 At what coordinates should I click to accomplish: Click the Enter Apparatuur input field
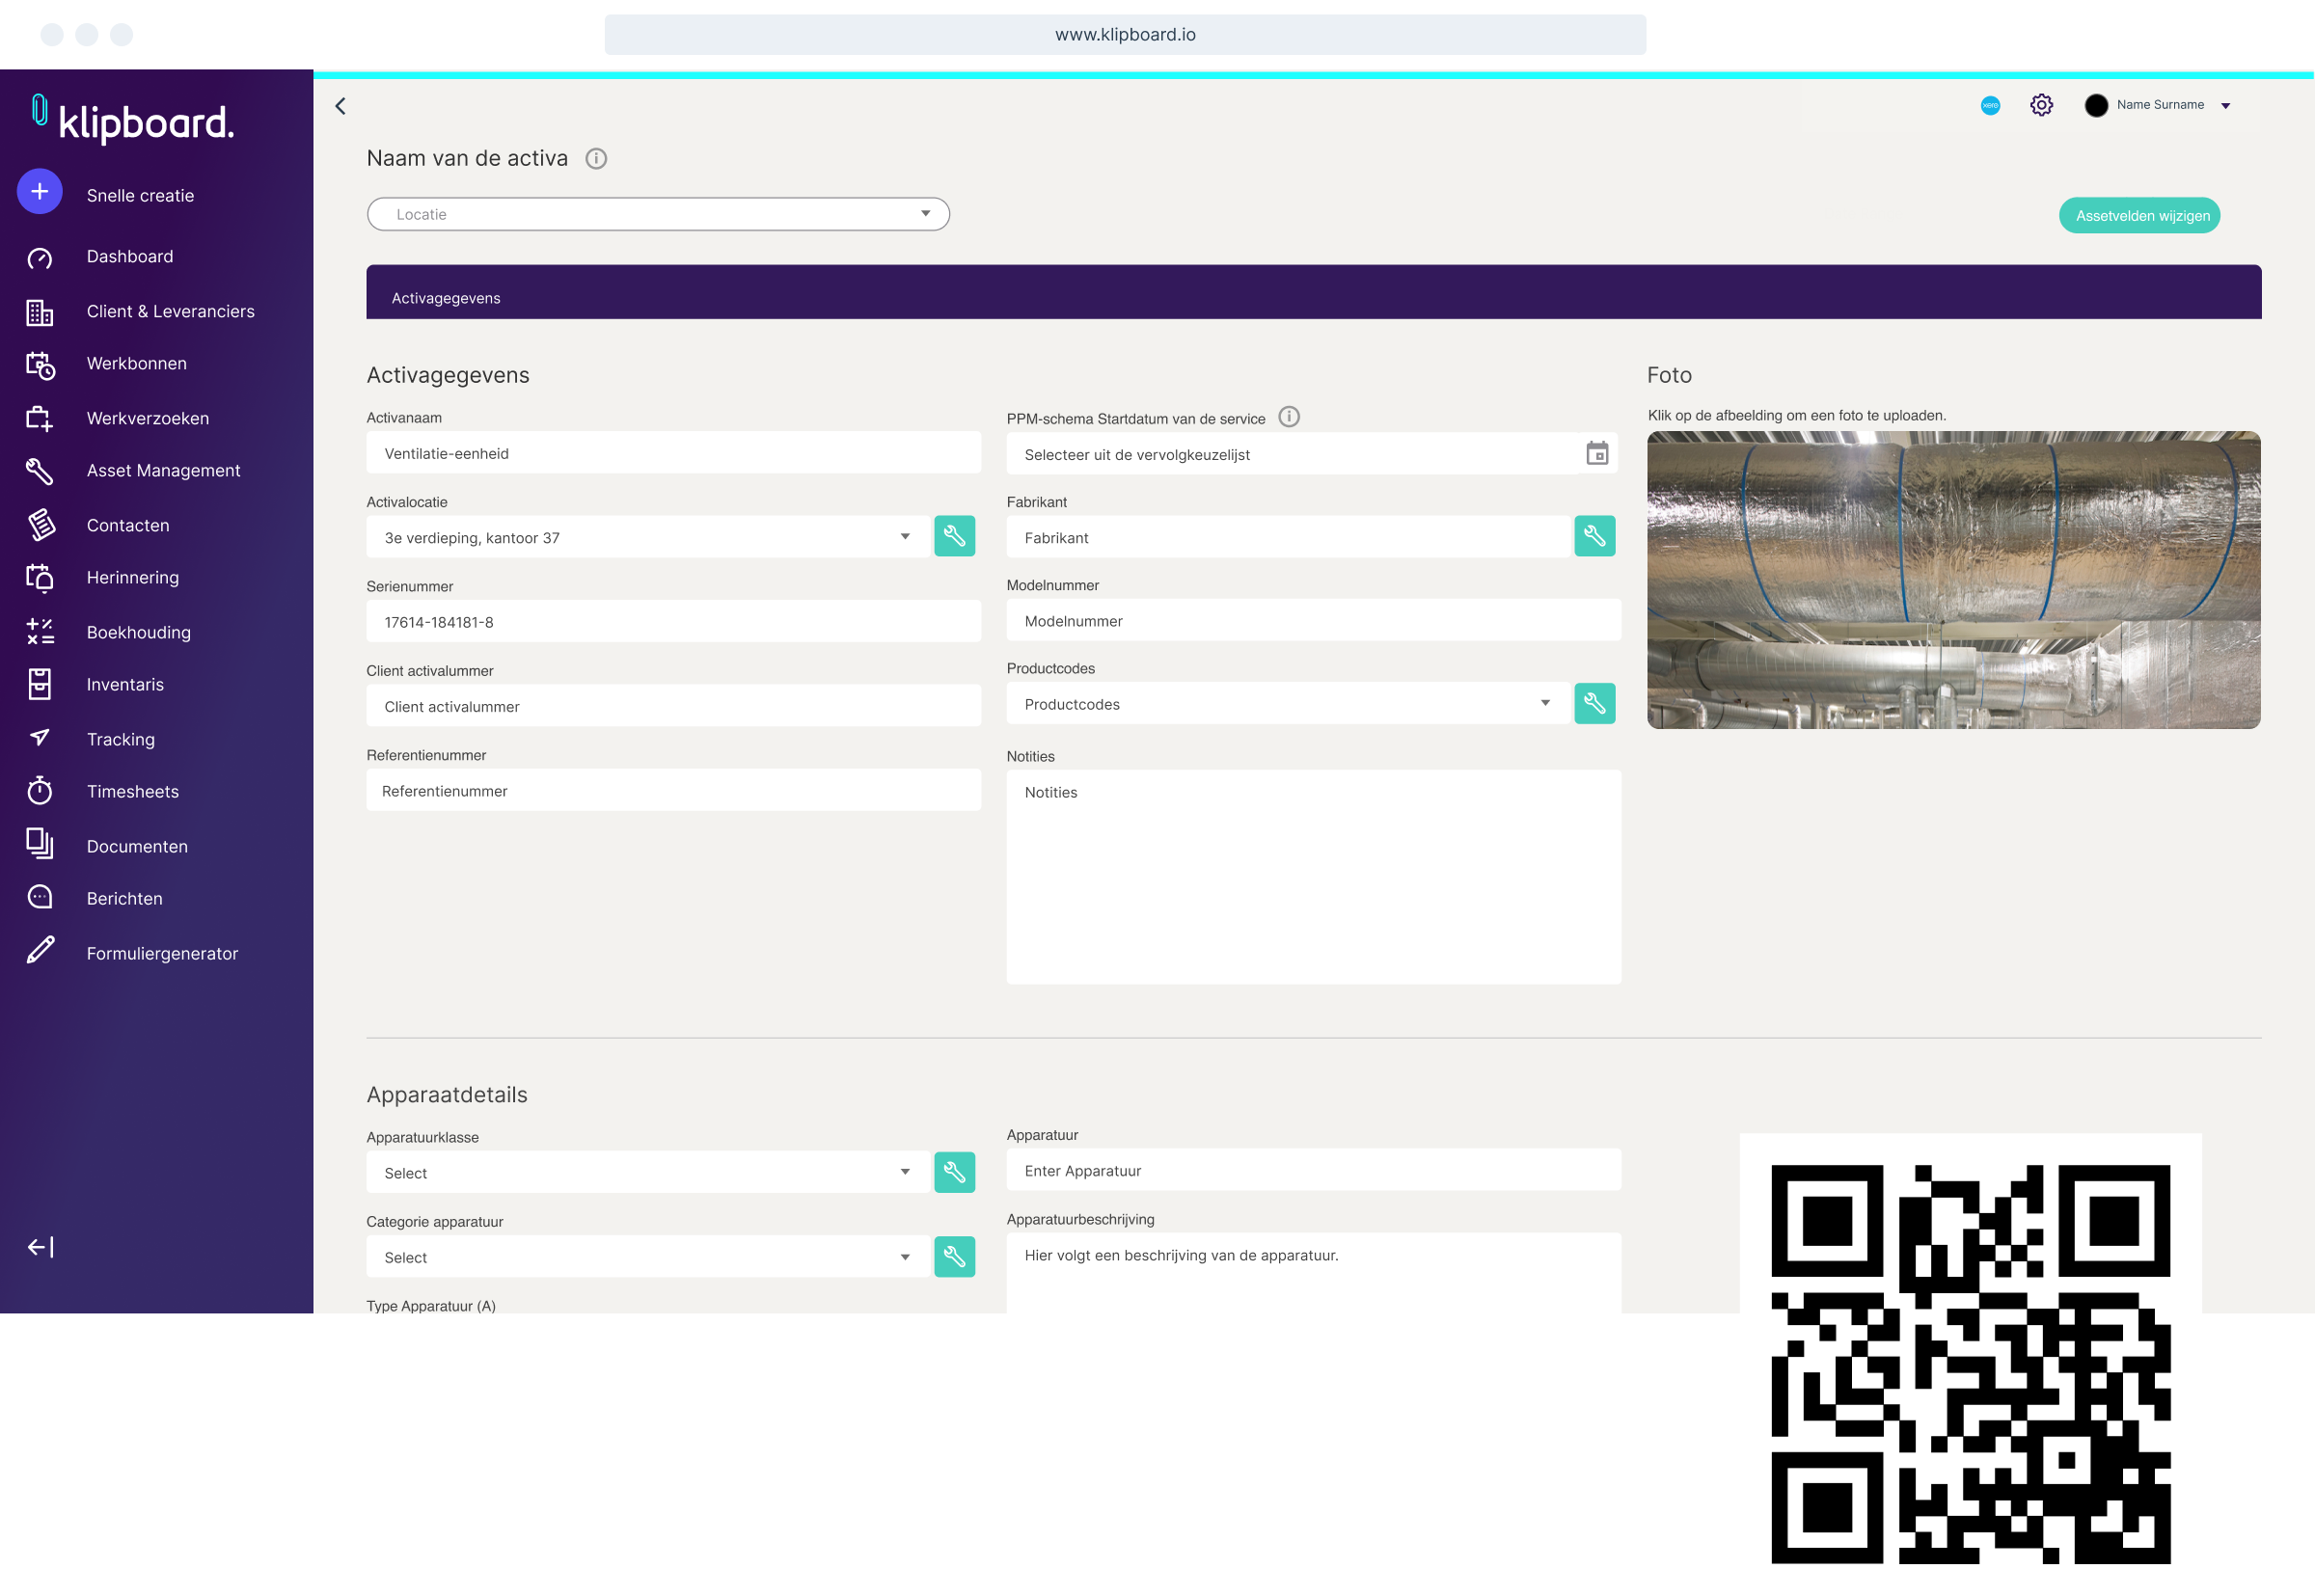pos(1315,1171)
